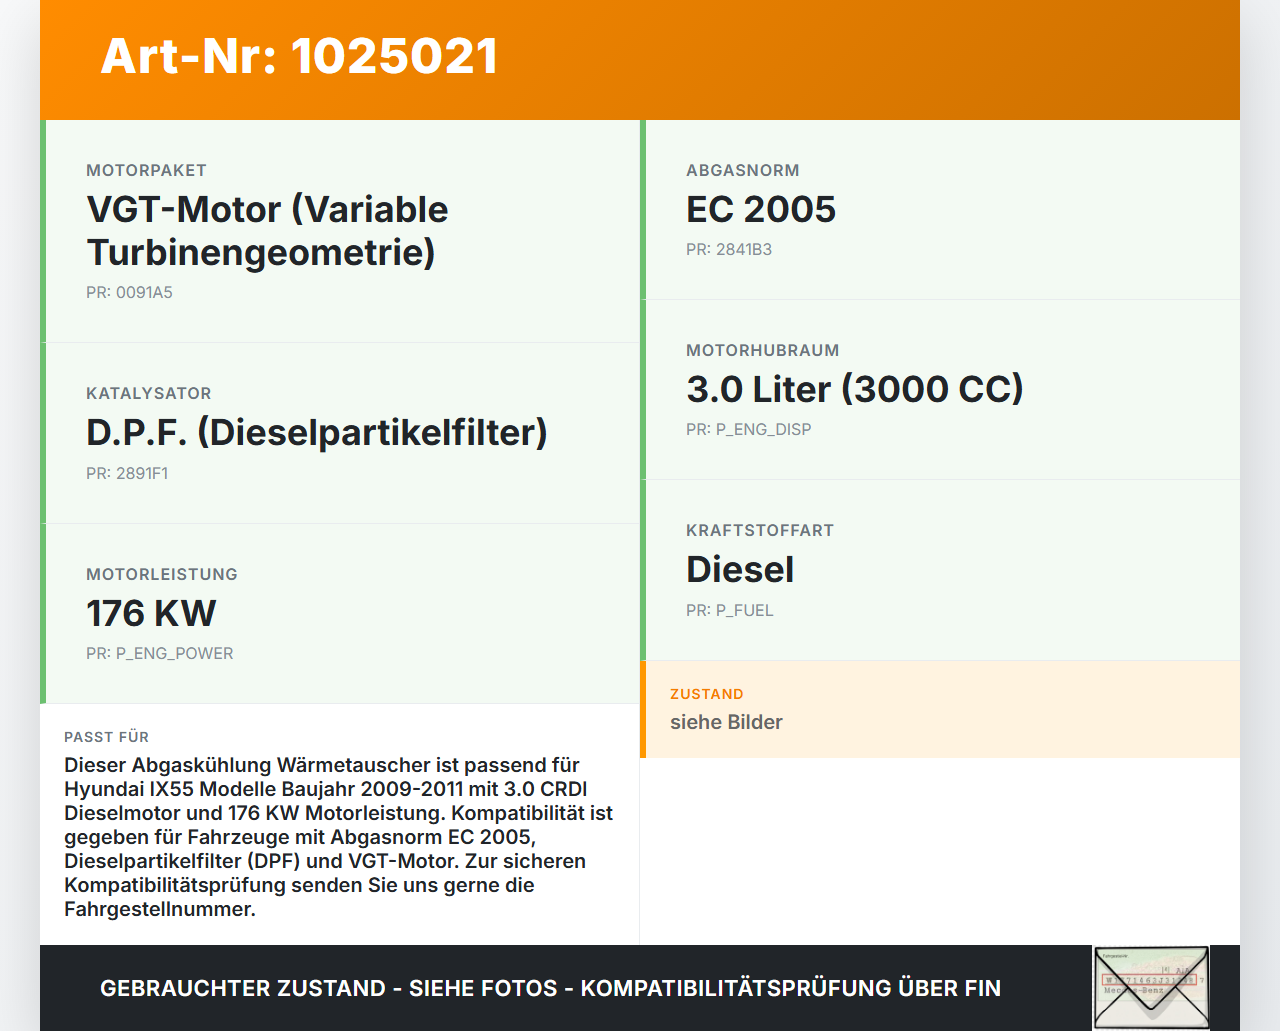Select D.P.F. (Dieselpartikelfilter) value
Image resolution: width=1280 pixels, height=1031 pixels.
pos(317,432)
